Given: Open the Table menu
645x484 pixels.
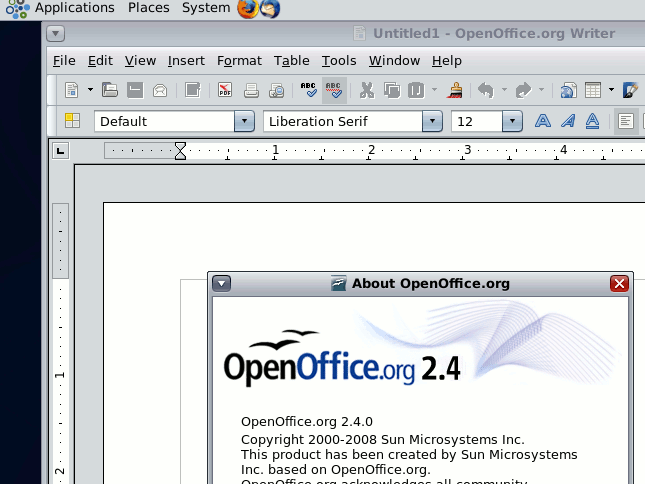Looking at the screenshot, I should 292,61.
